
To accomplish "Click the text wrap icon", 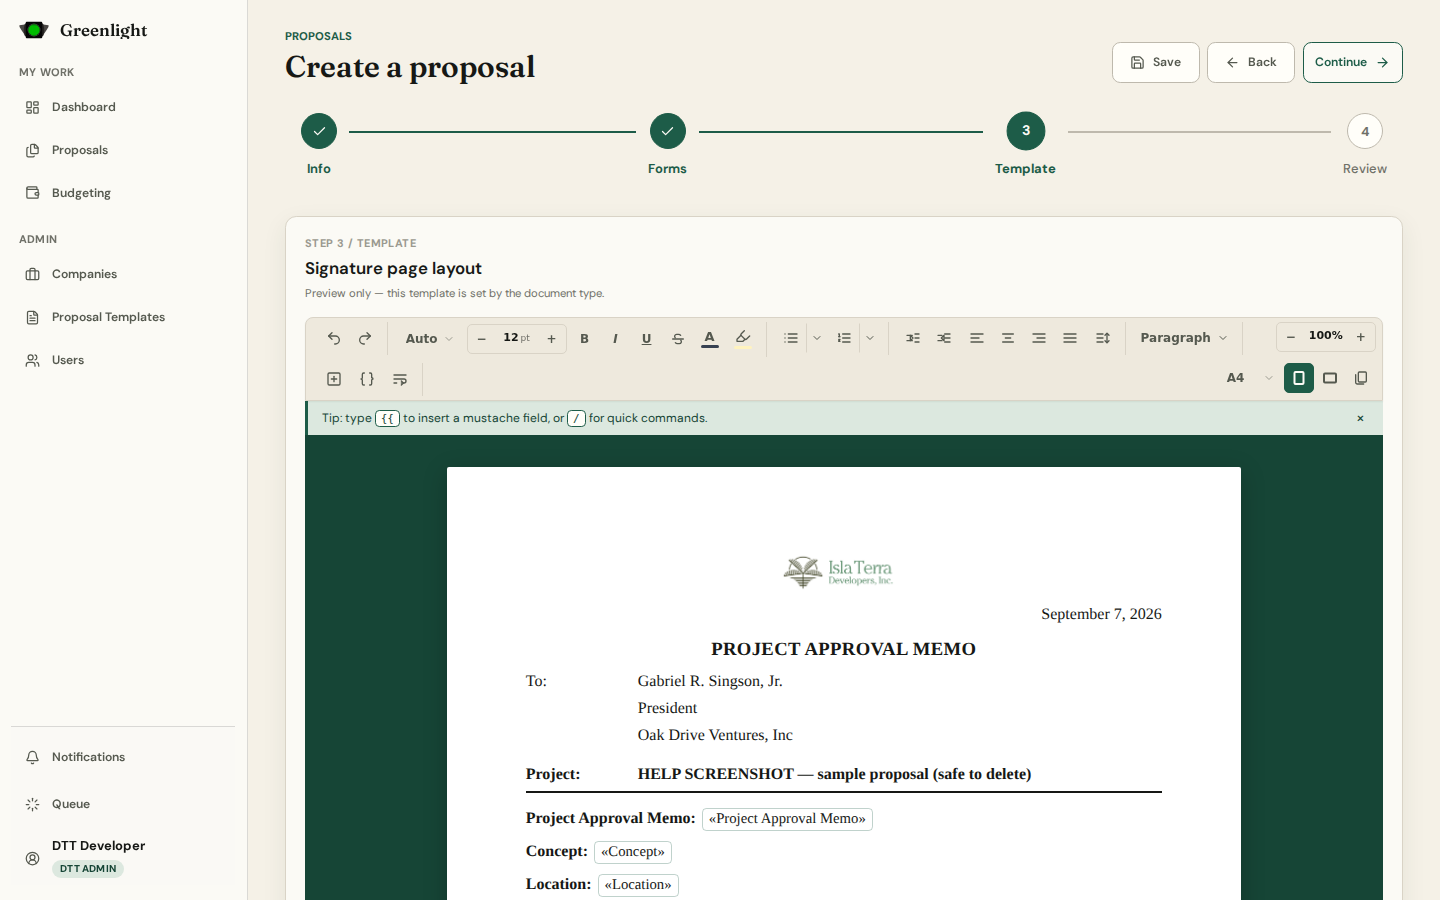I will coord(400,379).
